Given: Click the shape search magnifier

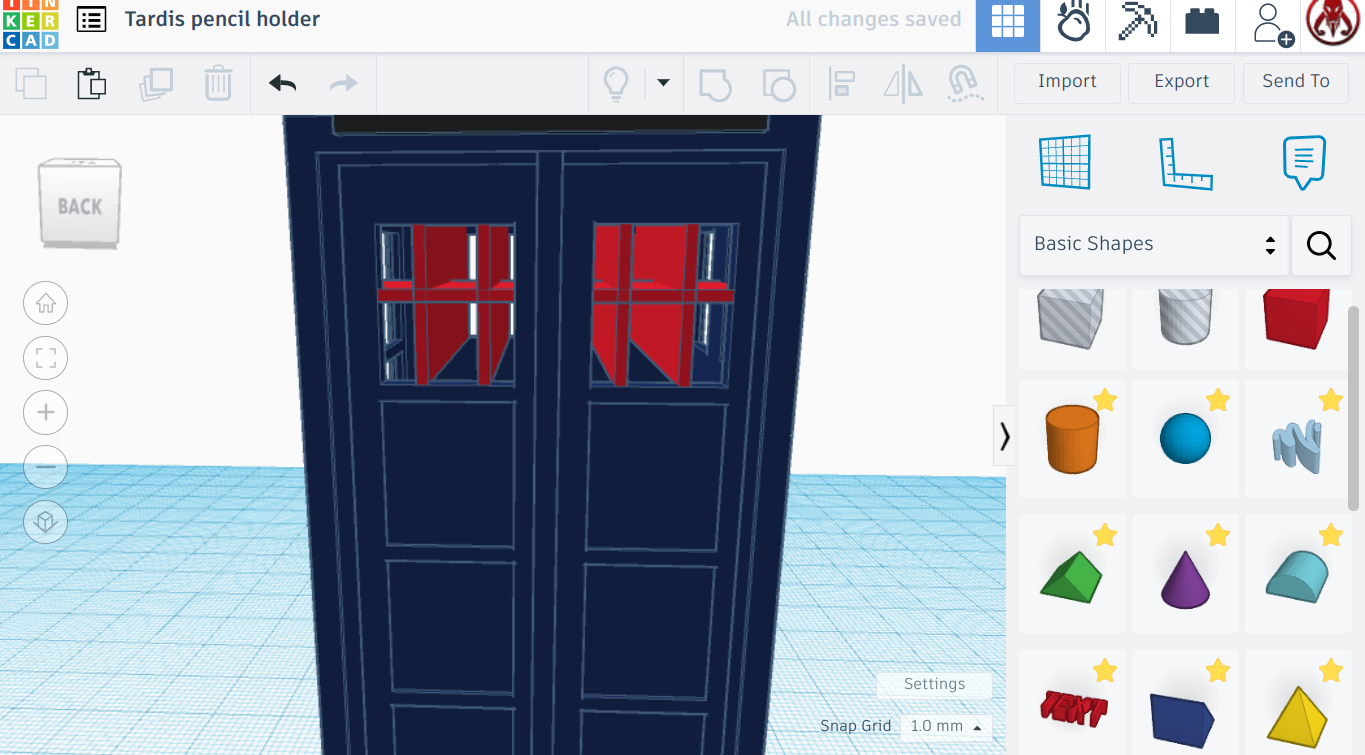Looking at the screenshot, I should point(1321,245).
